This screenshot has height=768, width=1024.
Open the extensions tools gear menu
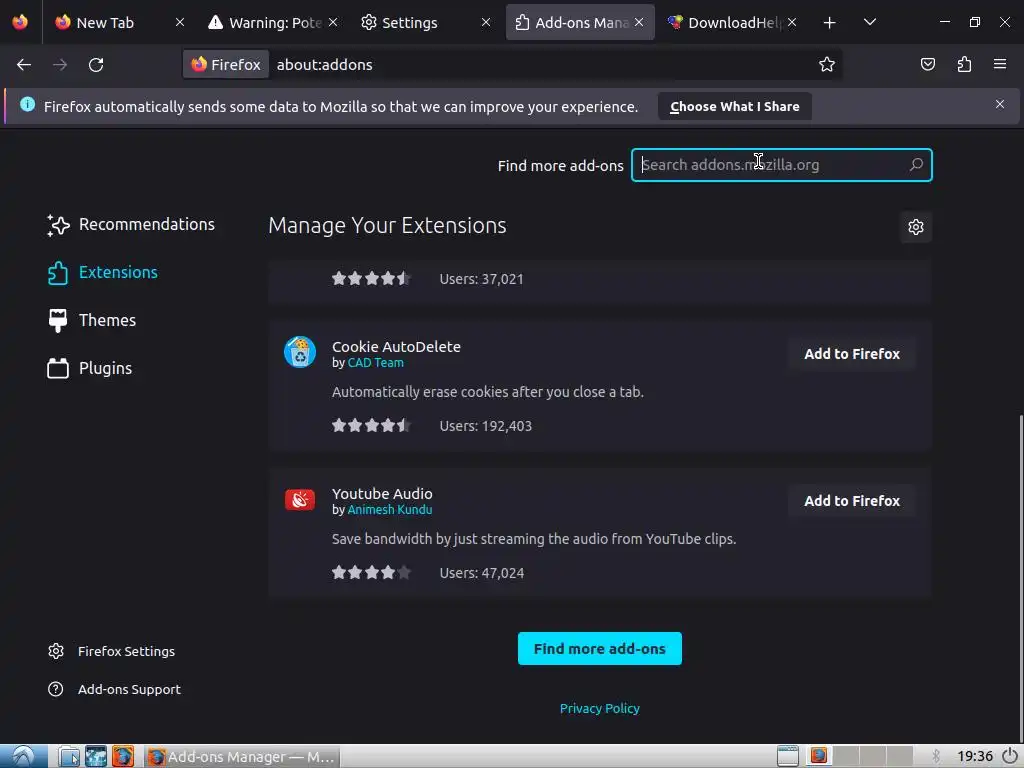pyautogui.click(x=916, y=227)
